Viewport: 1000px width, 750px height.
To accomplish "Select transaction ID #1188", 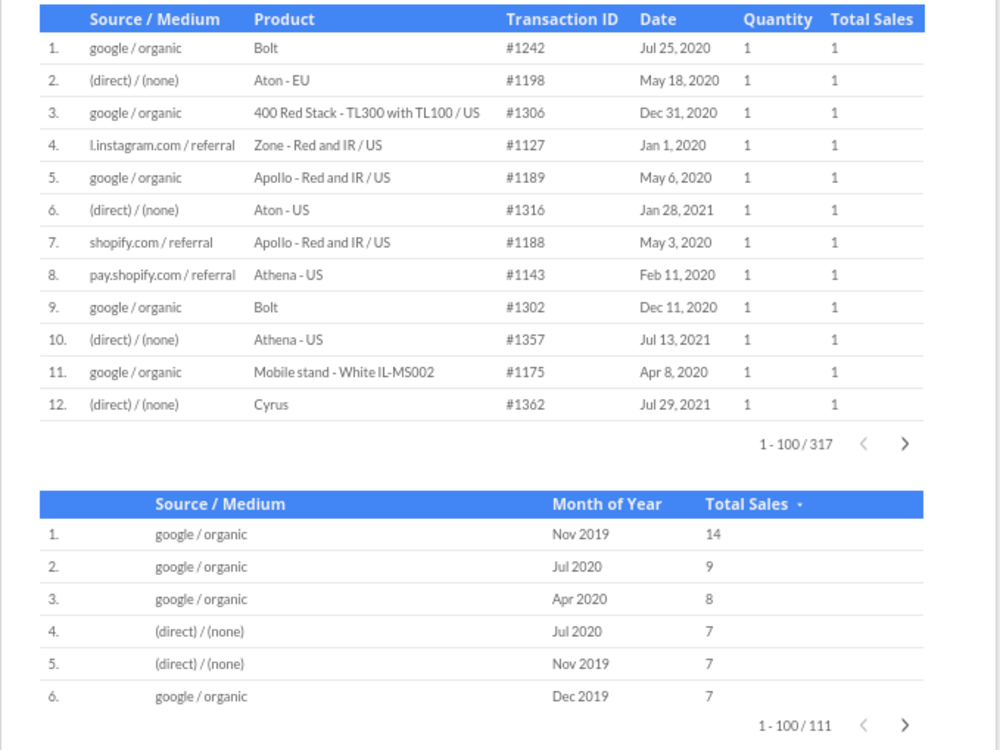I will [526, 243].
